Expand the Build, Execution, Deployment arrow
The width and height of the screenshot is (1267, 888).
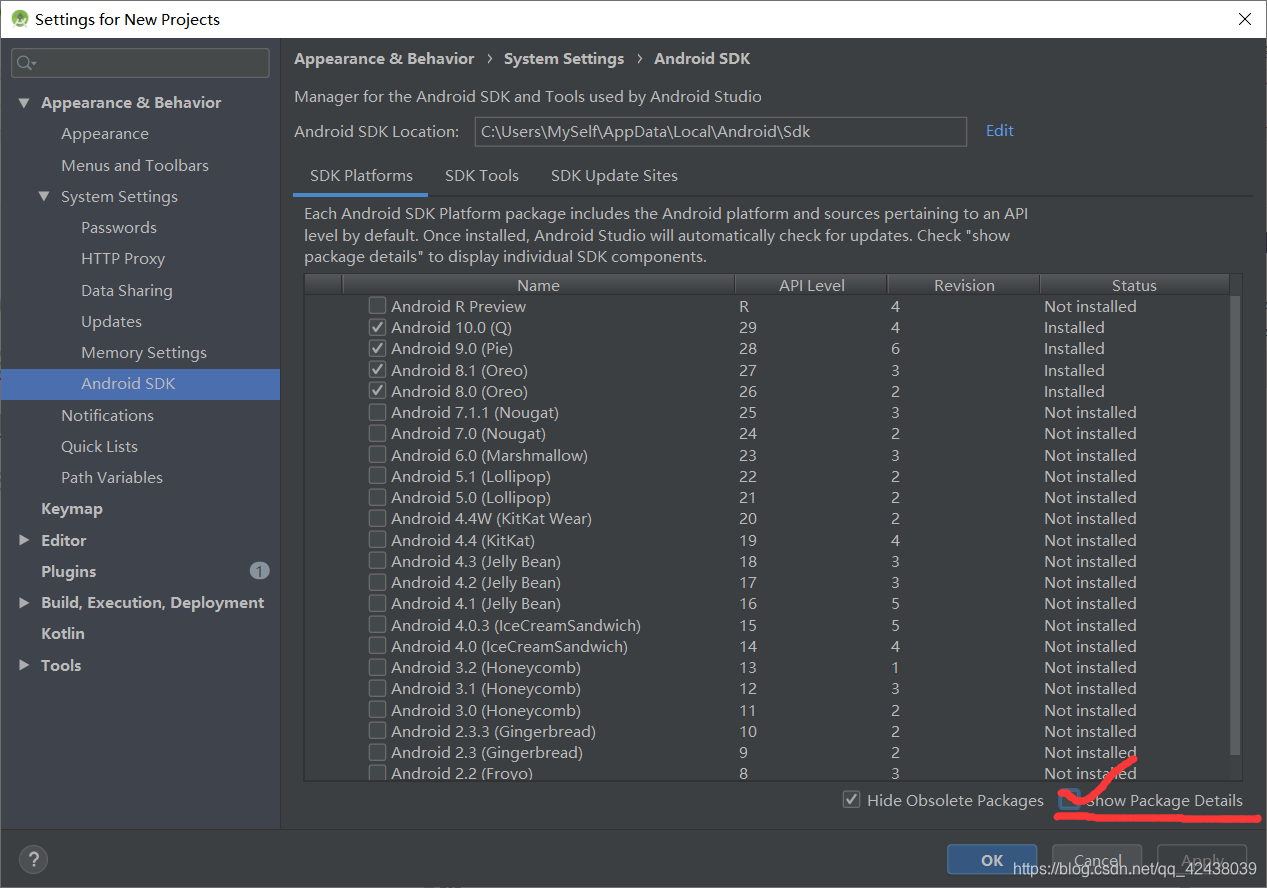pos(24,602)
